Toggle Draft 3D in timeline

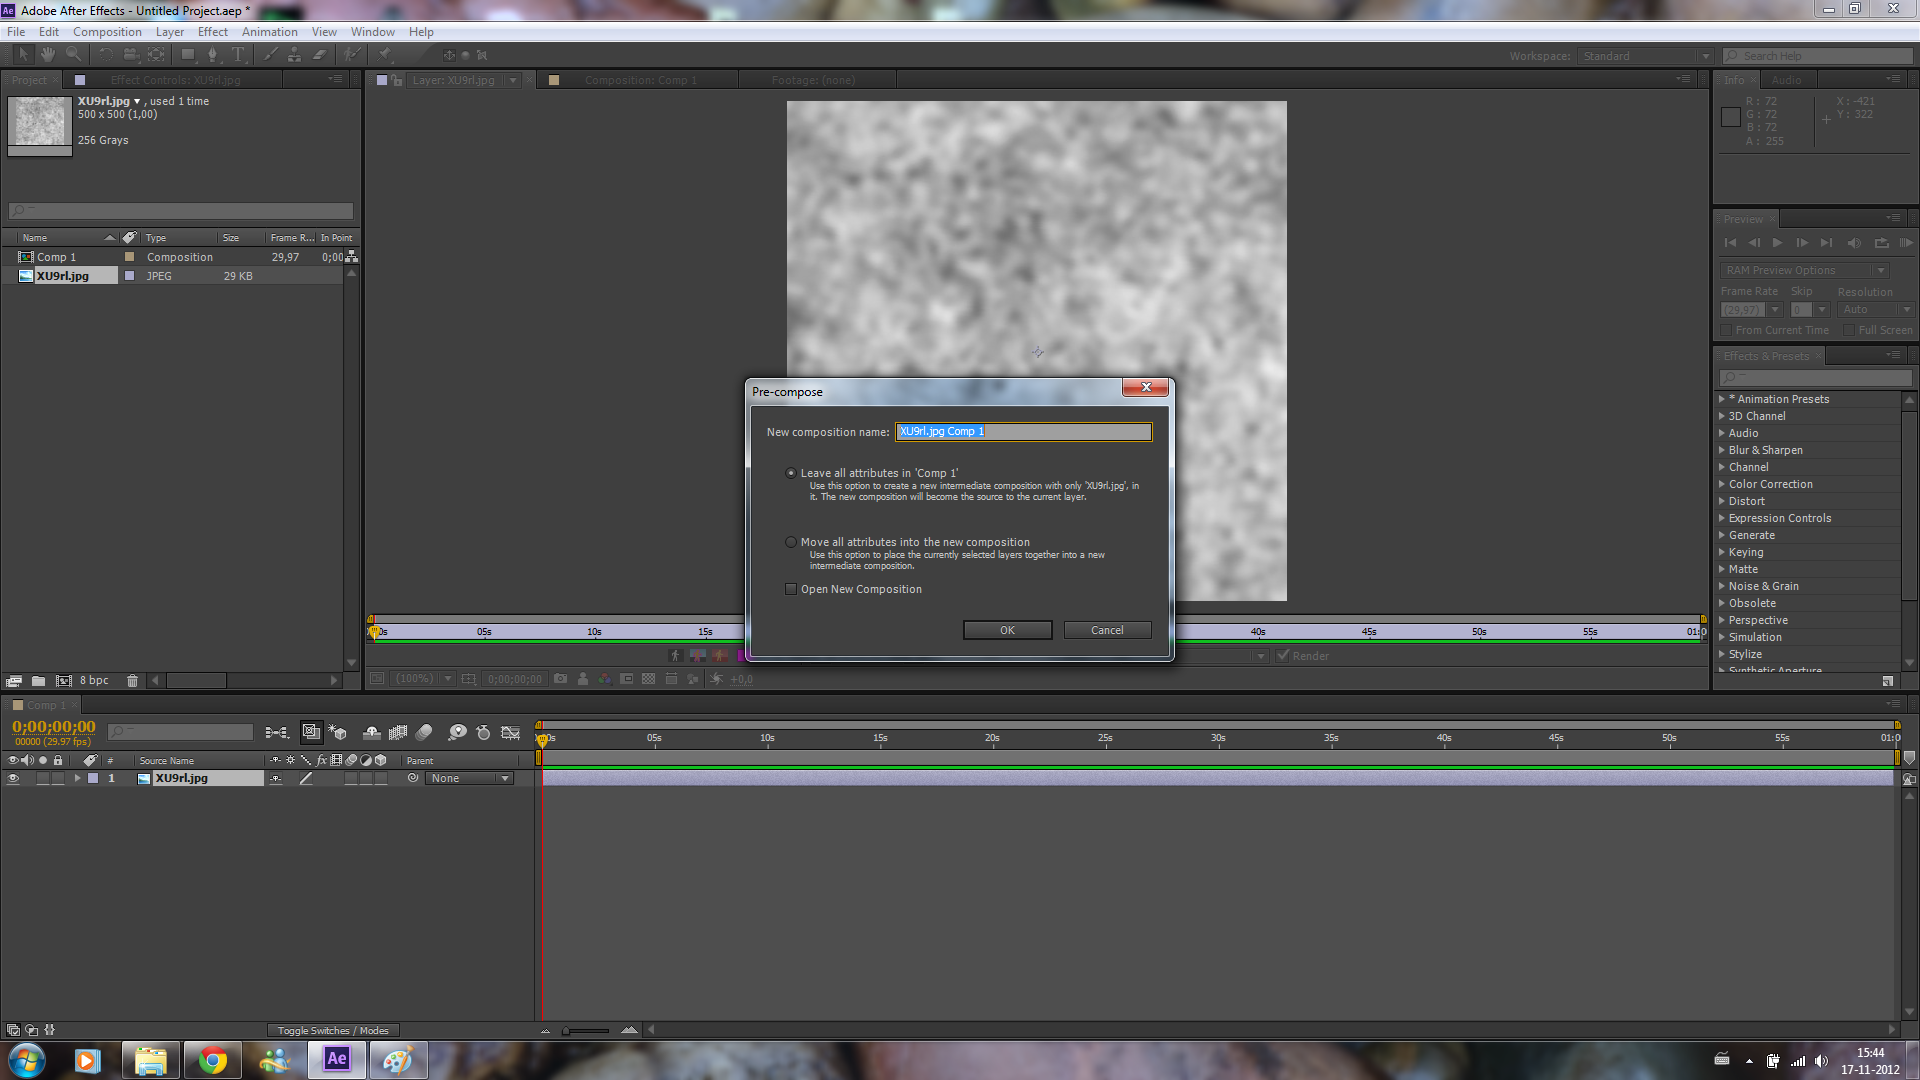click(337, 733)
